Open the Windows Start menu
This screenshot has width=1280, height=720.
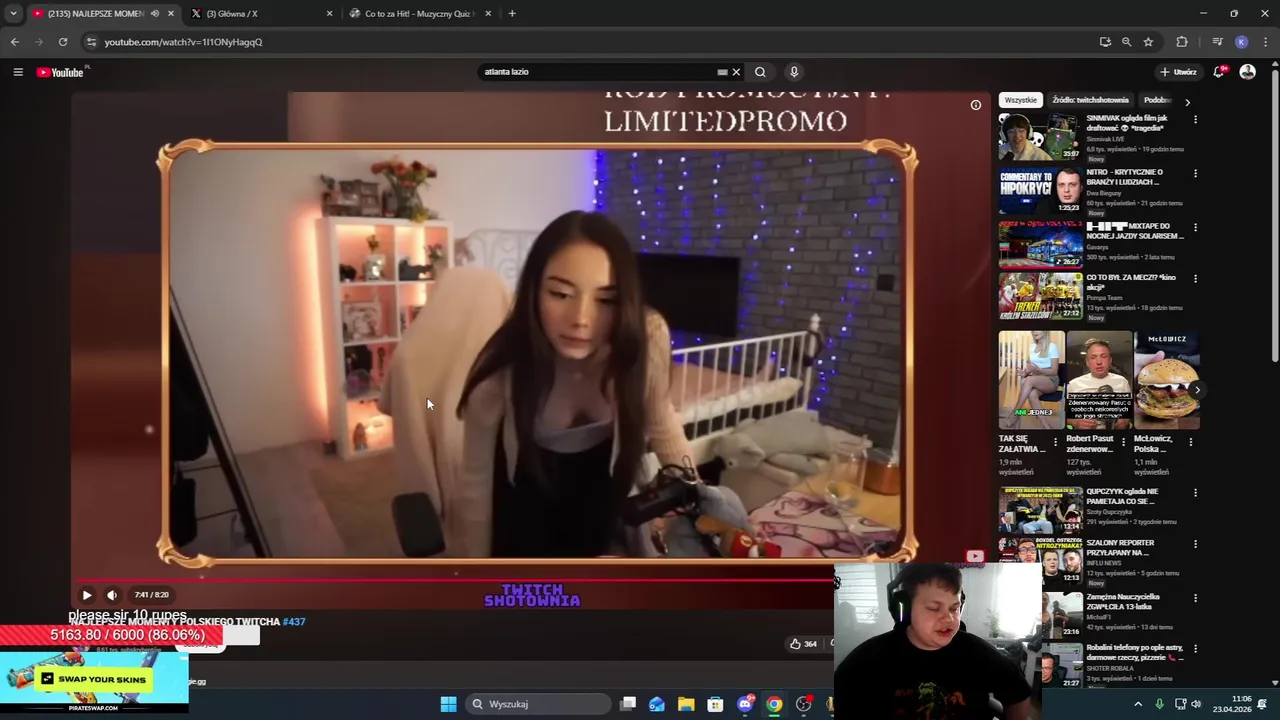coord(448,704)
